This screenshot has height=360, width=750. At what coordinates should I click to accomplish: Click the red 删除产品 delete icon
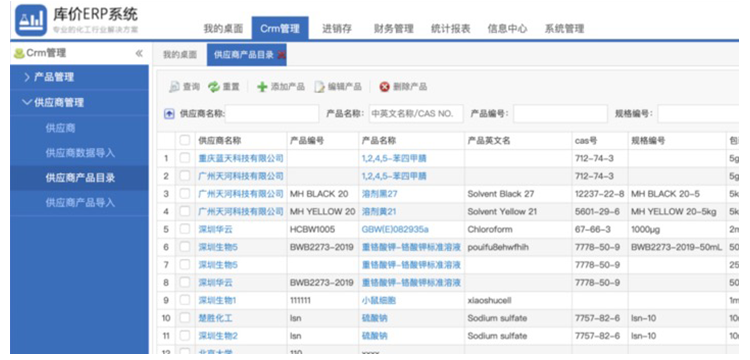(385, 87)
